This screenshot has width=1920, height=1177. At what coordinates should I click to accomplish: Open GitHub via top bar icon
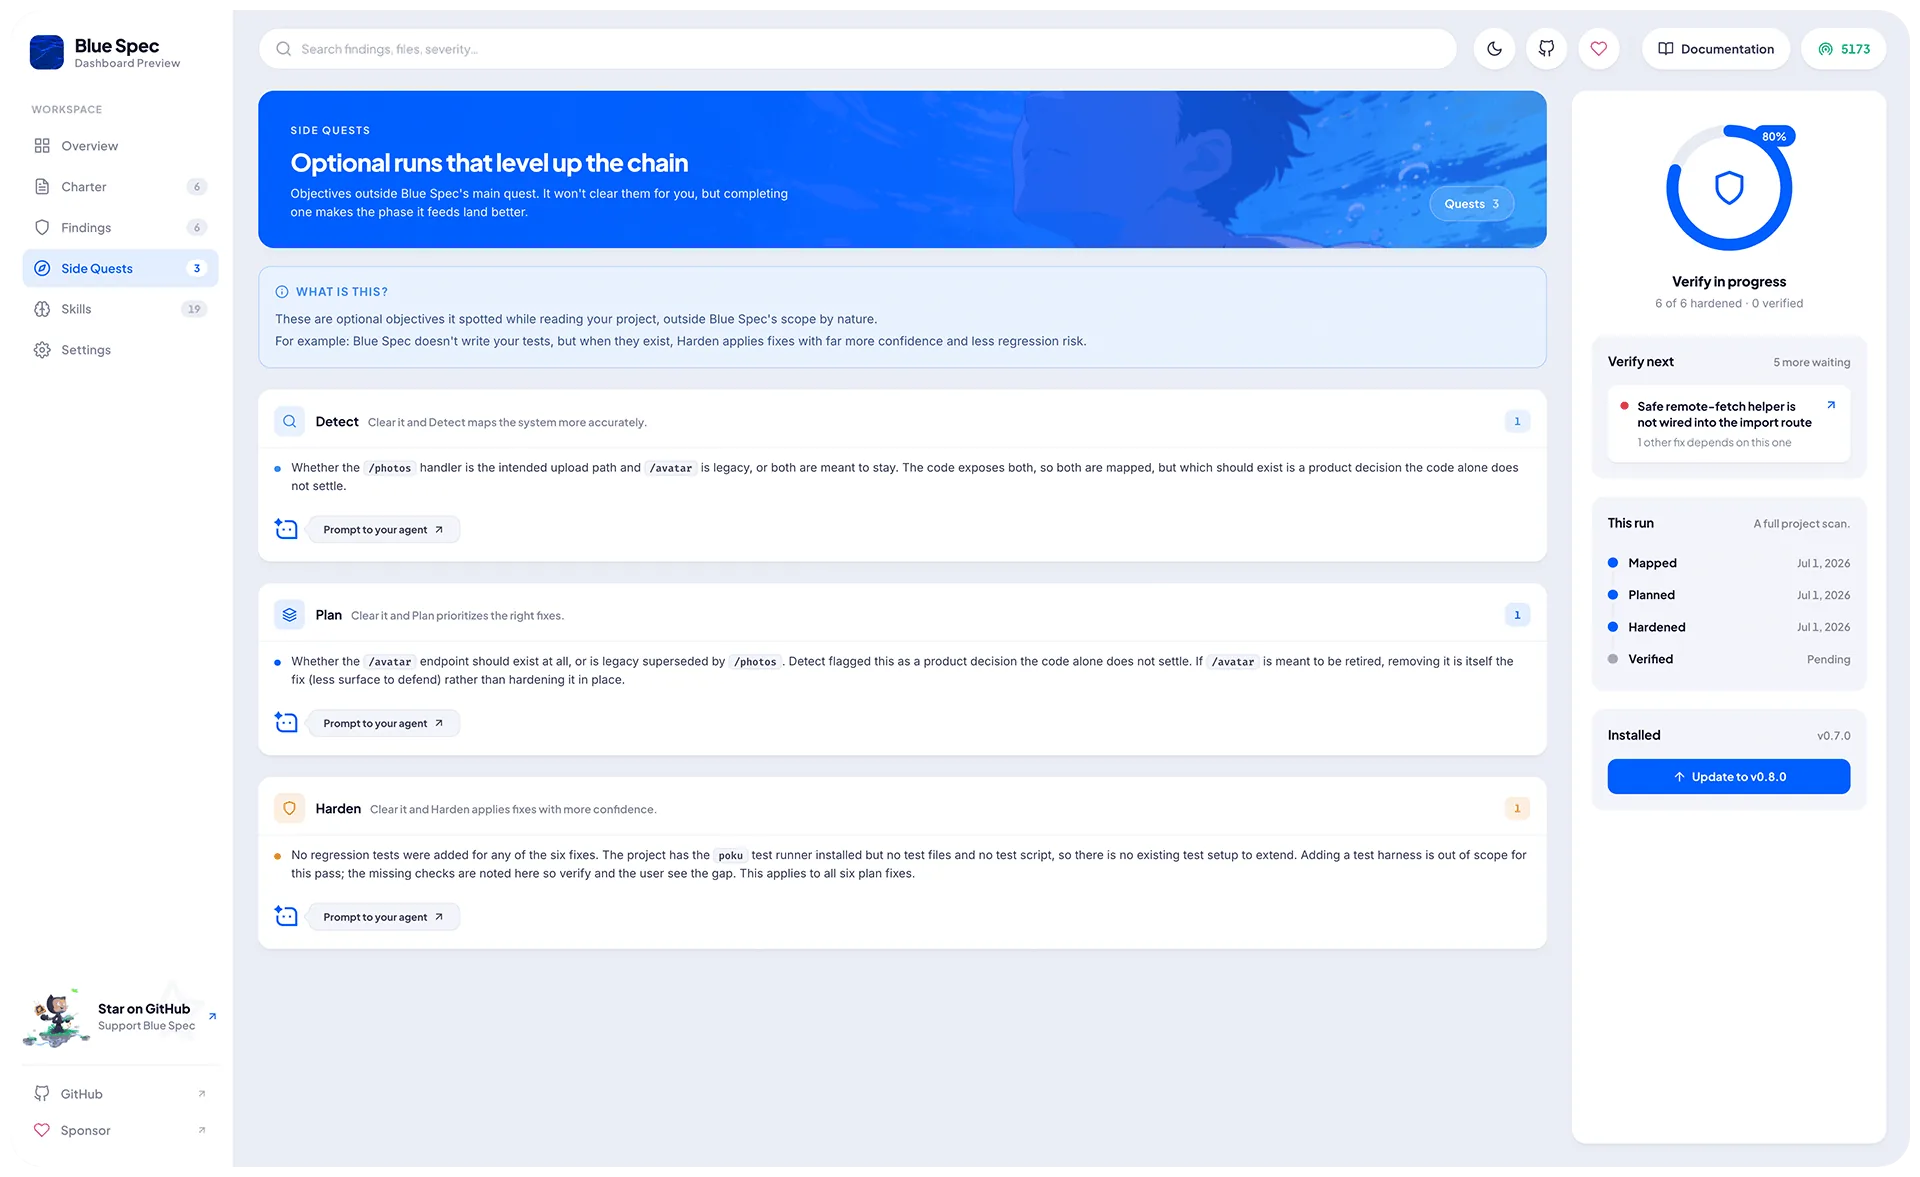1546,49
